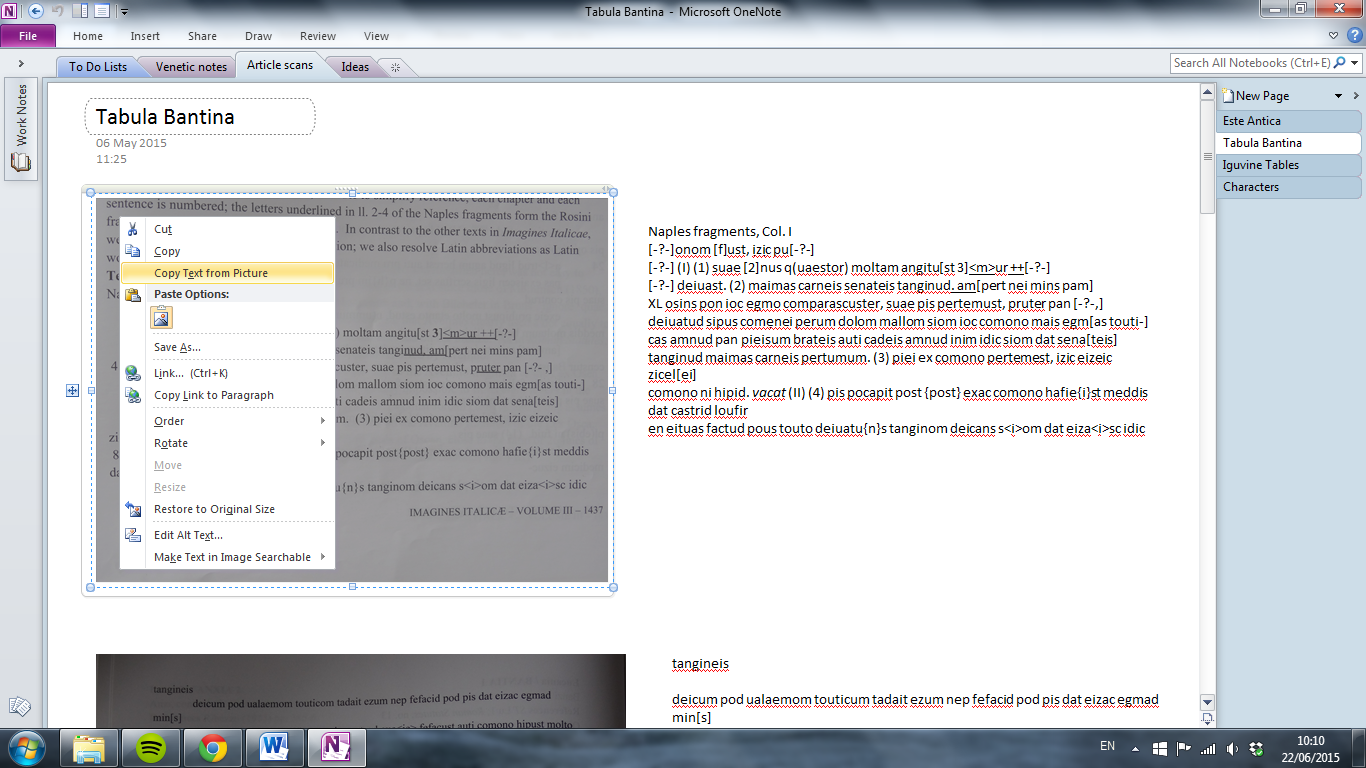1366x768 pixels.
Task: Toggle ribbon visibility with the chevron
Action: [x=1337, y=36]
